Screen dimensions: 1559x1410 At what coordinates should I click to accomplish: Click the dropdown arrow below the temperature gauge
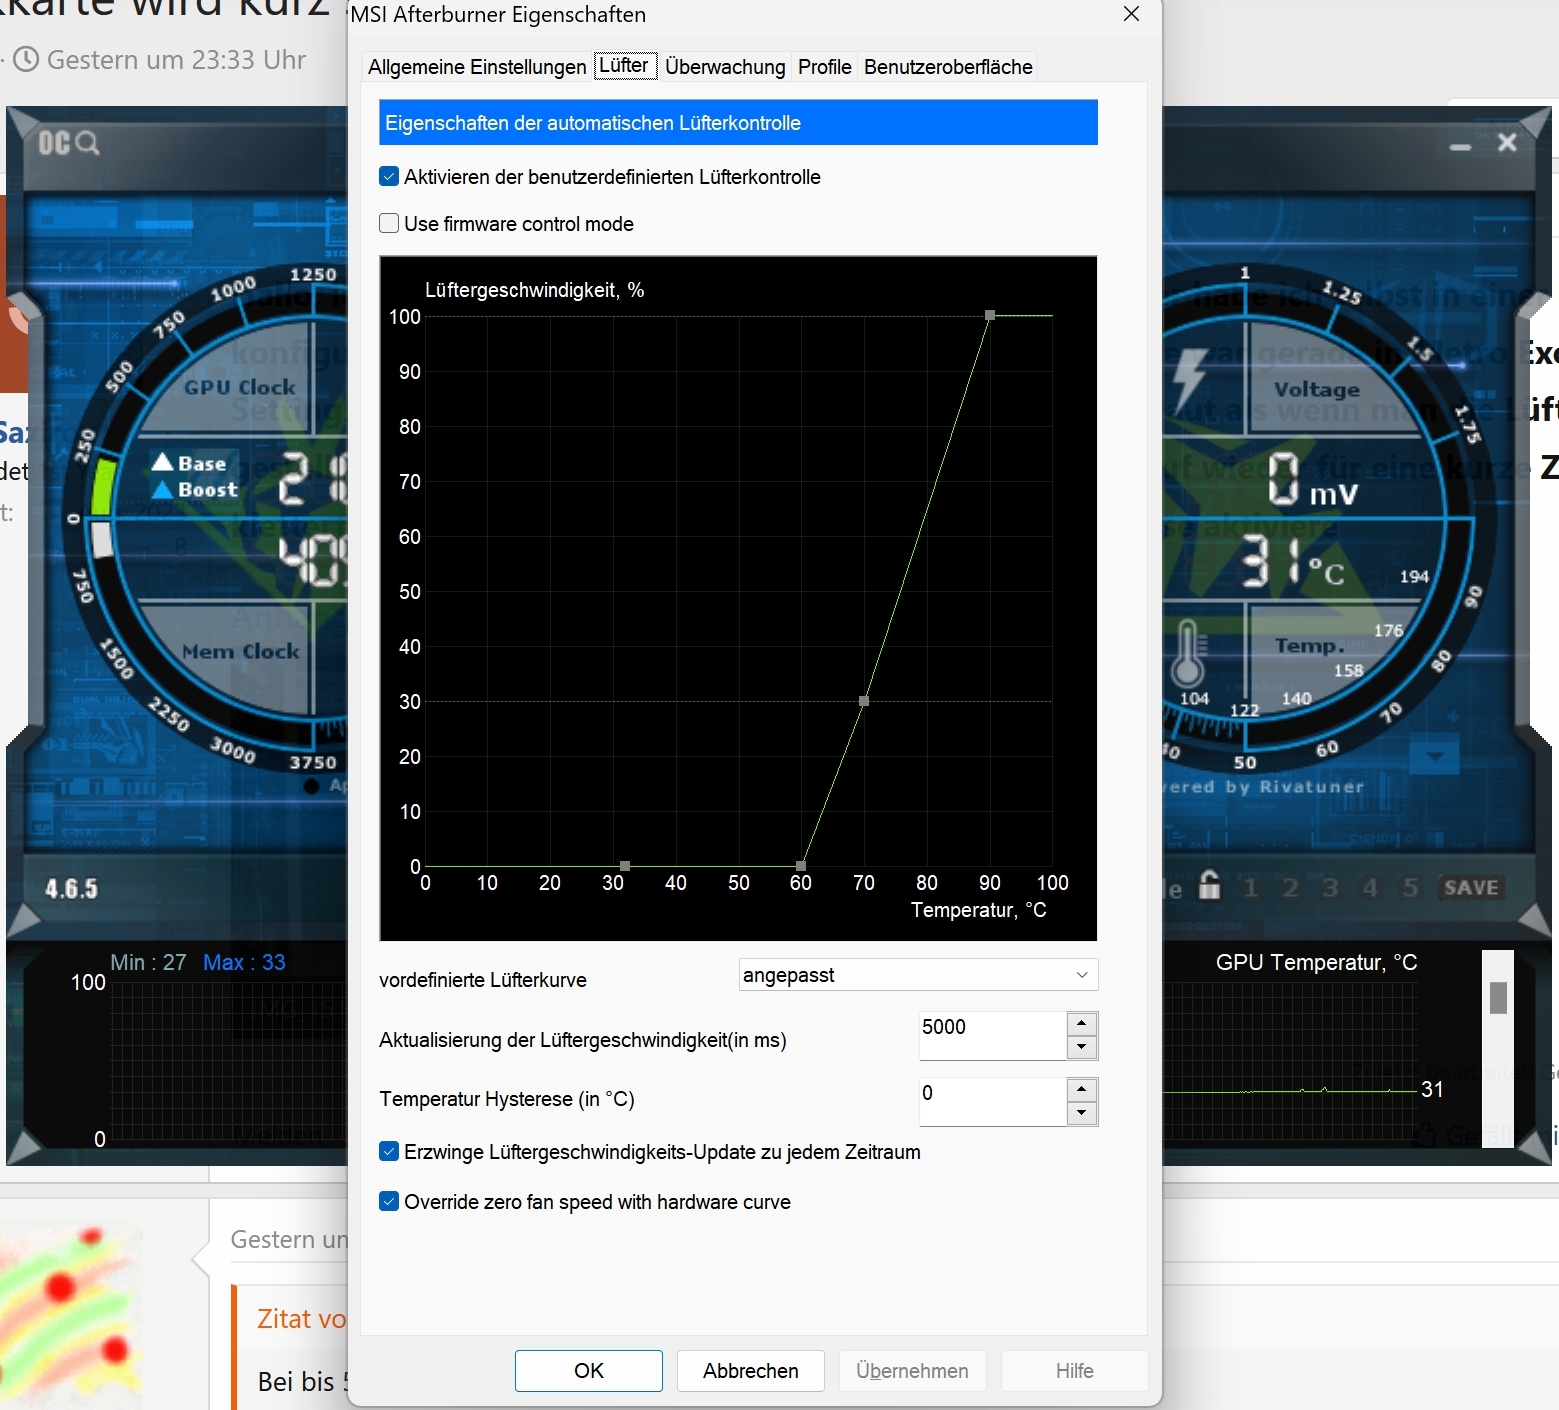click(x=1435, y=757)
